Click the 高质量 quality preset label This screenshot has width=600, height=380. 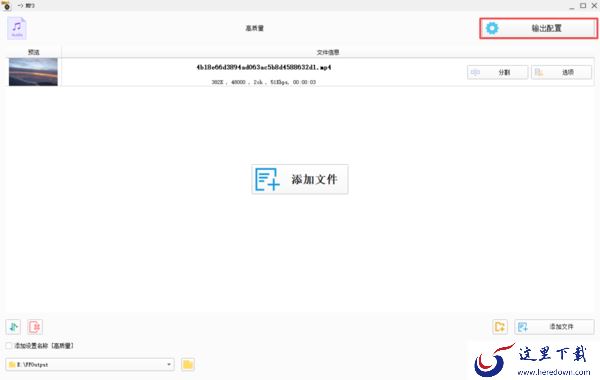(254, 28)
